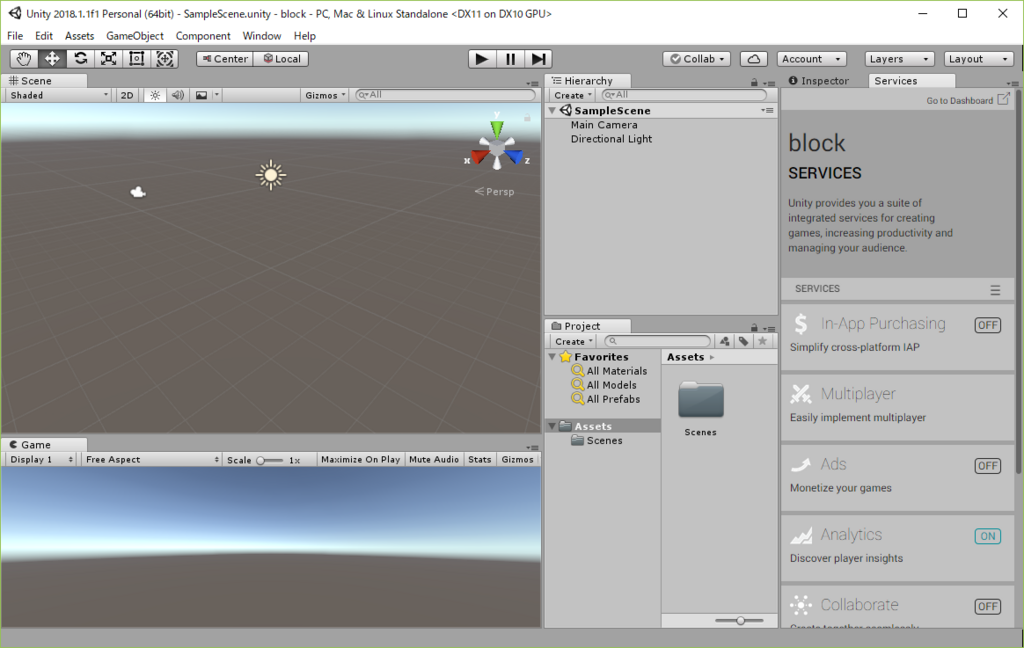Lock the Project panel

tap(754, 327)
